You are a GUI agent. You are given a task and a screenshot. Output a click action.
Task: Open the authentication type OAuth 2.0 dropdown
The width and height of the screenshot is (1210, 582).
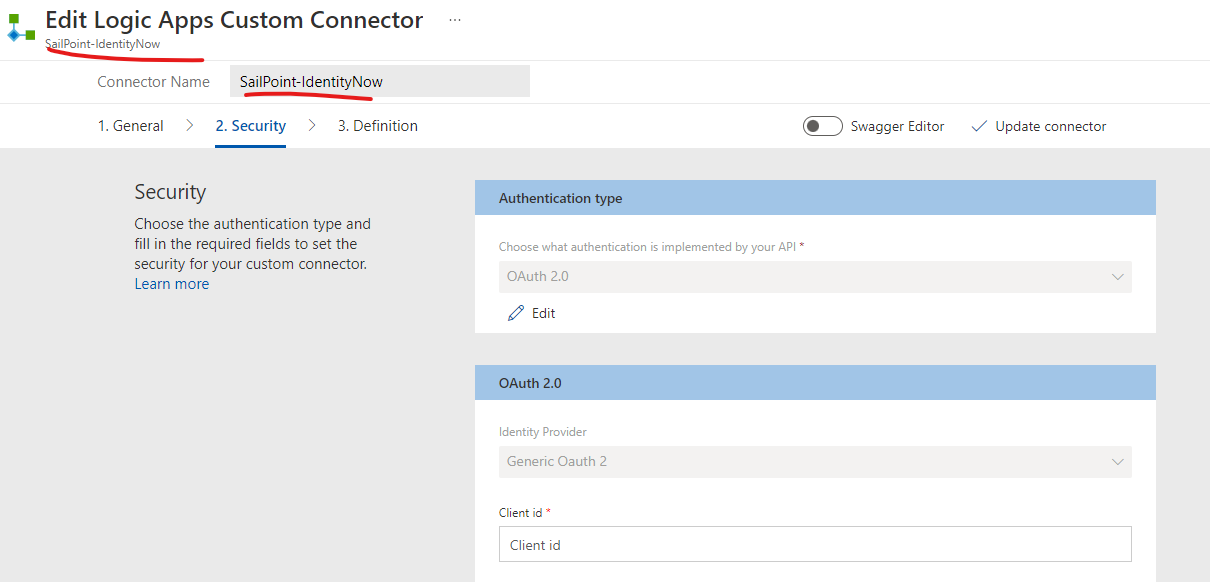point(815,277)
